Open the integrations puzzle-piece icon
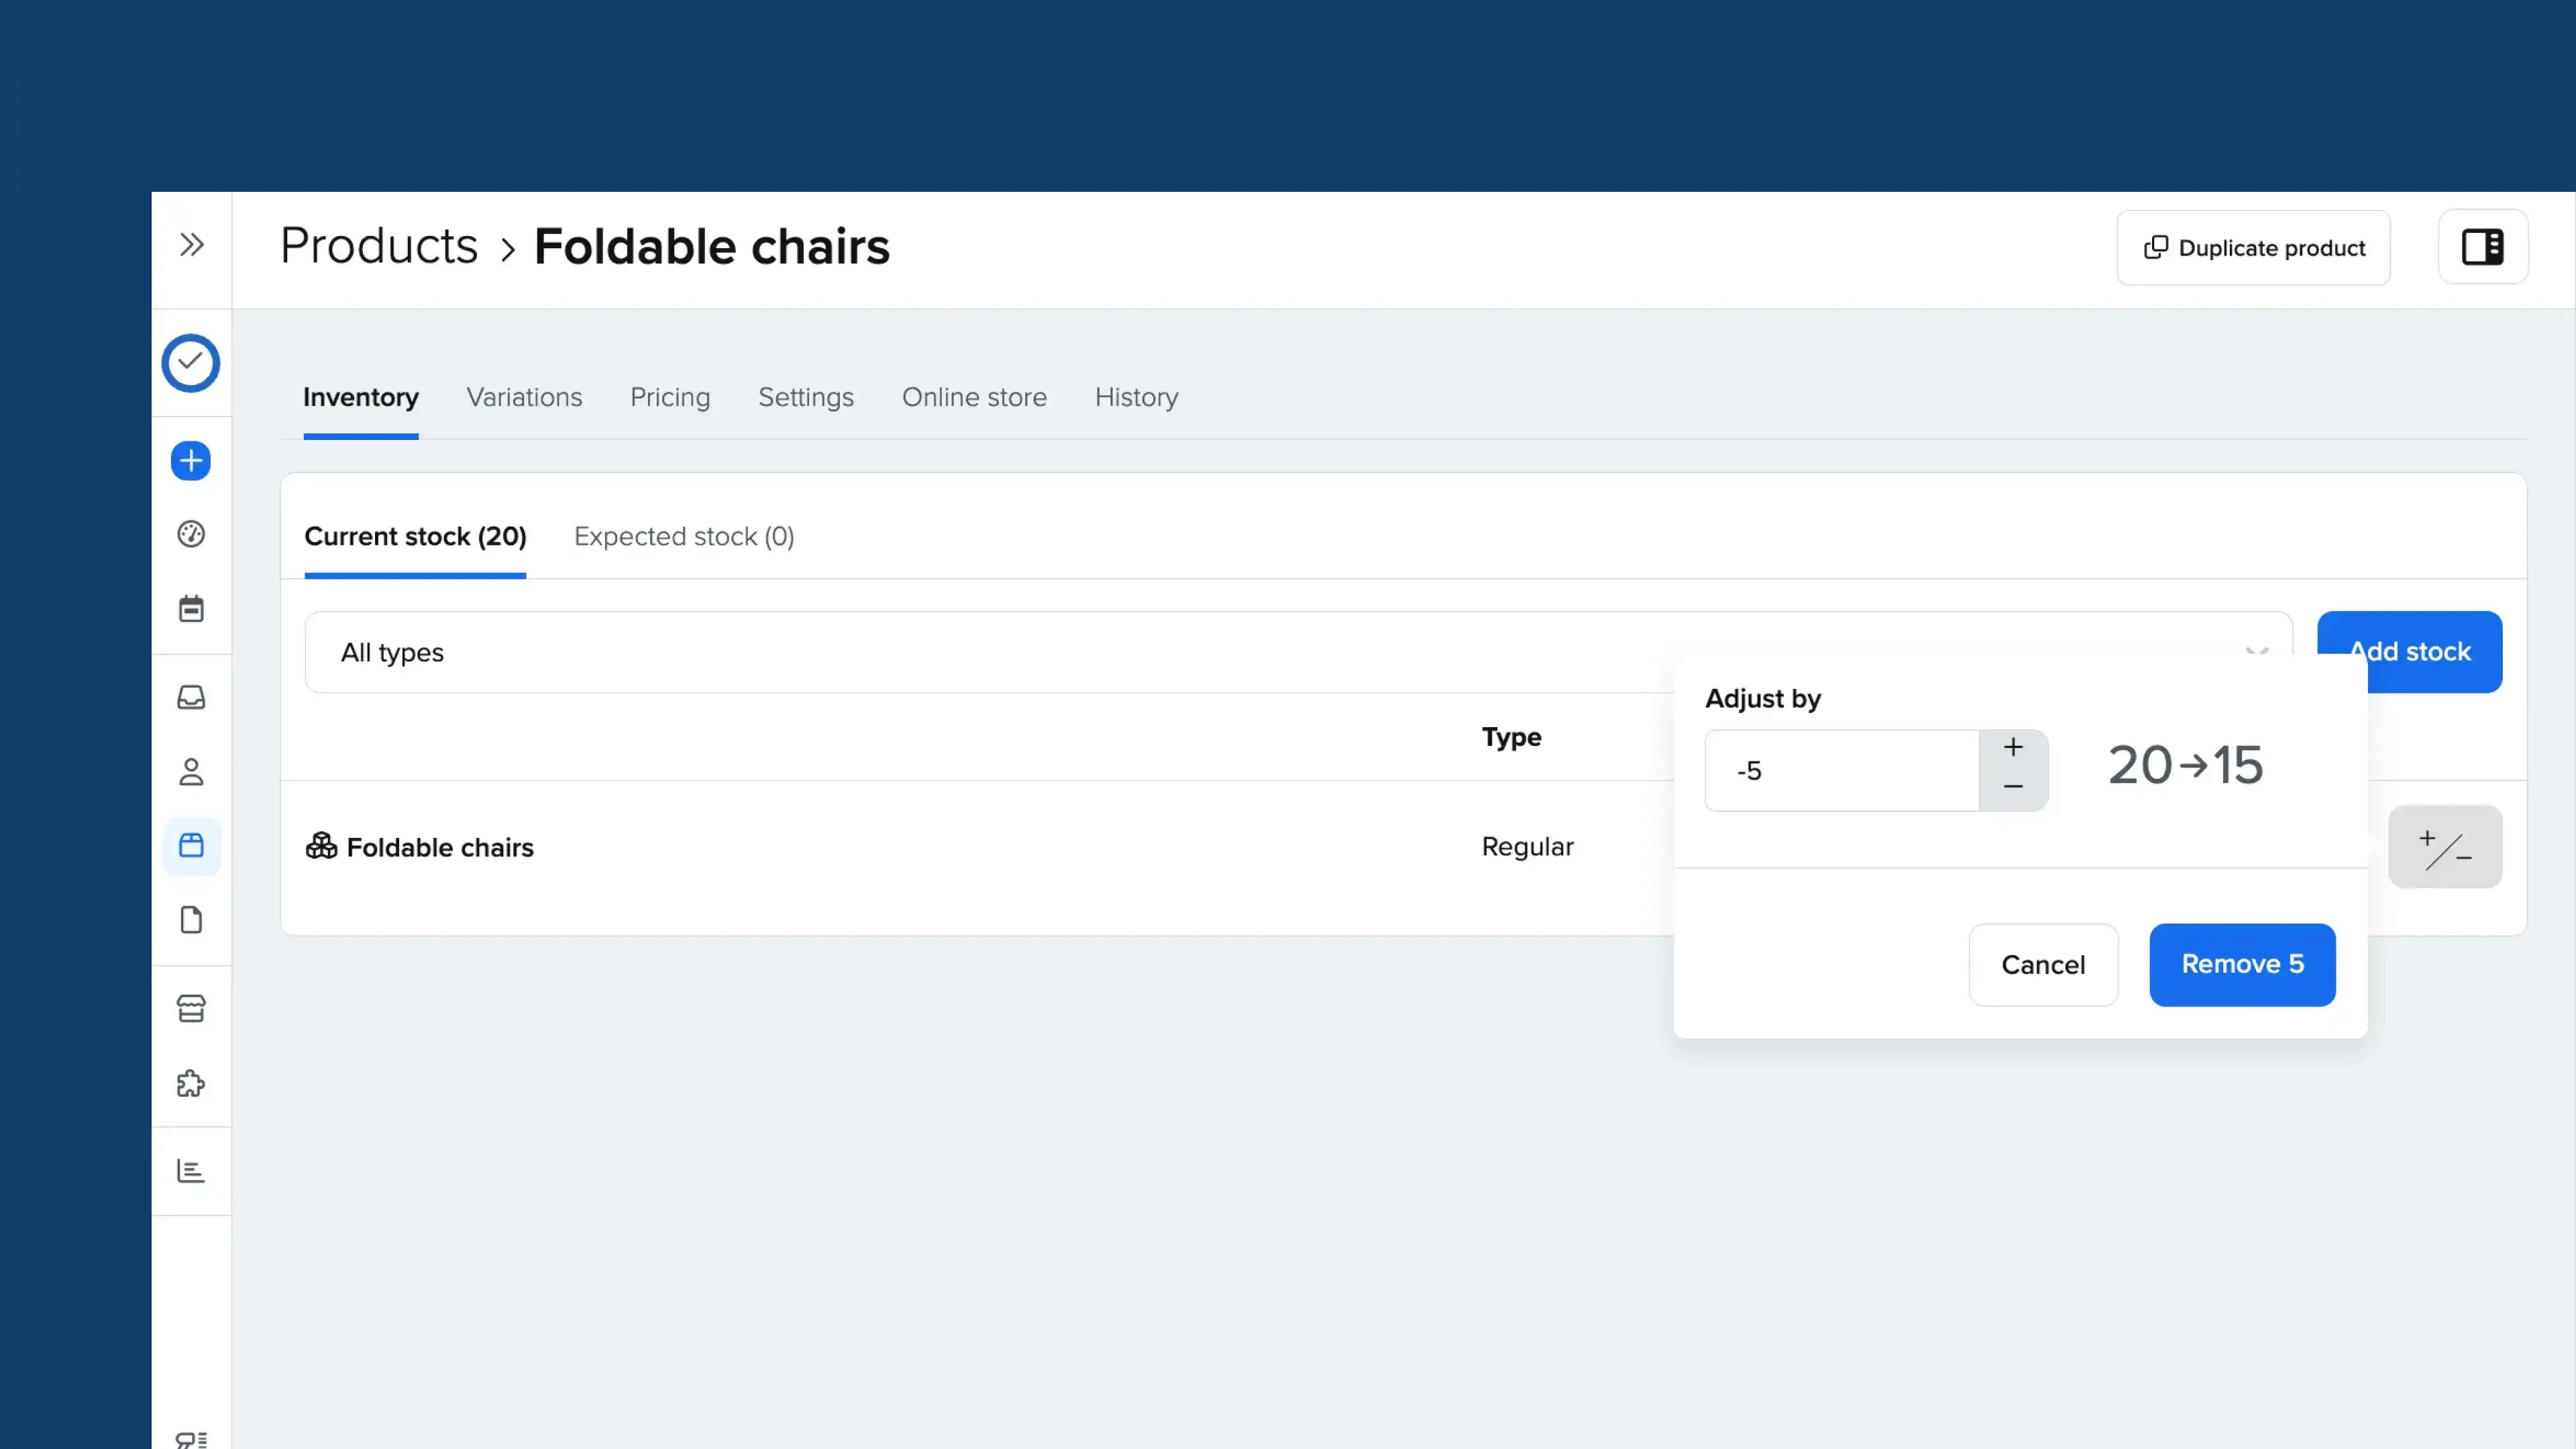Viewport: 2576px width, 1449px height. (x=191, y=1083)
